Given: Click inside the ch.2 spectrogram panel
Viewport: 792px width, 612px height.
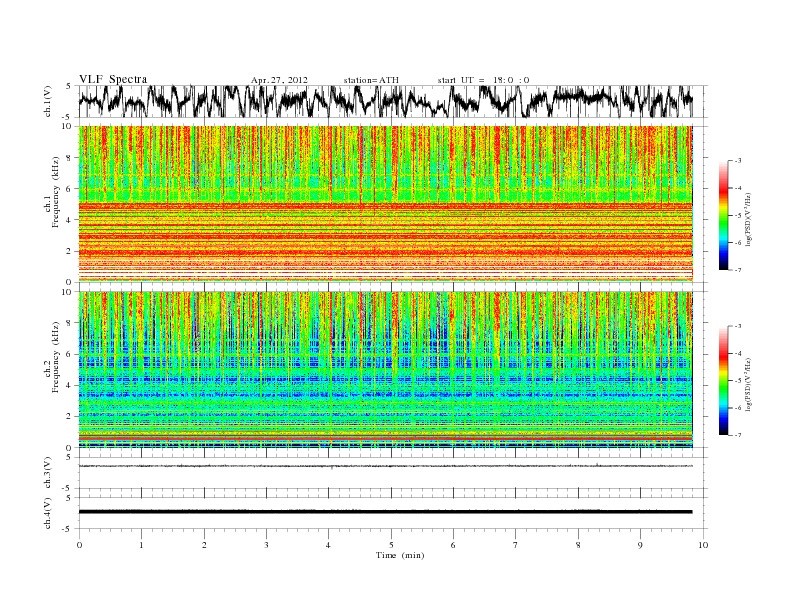Looking at the screenshot, I should click(385, 369).
